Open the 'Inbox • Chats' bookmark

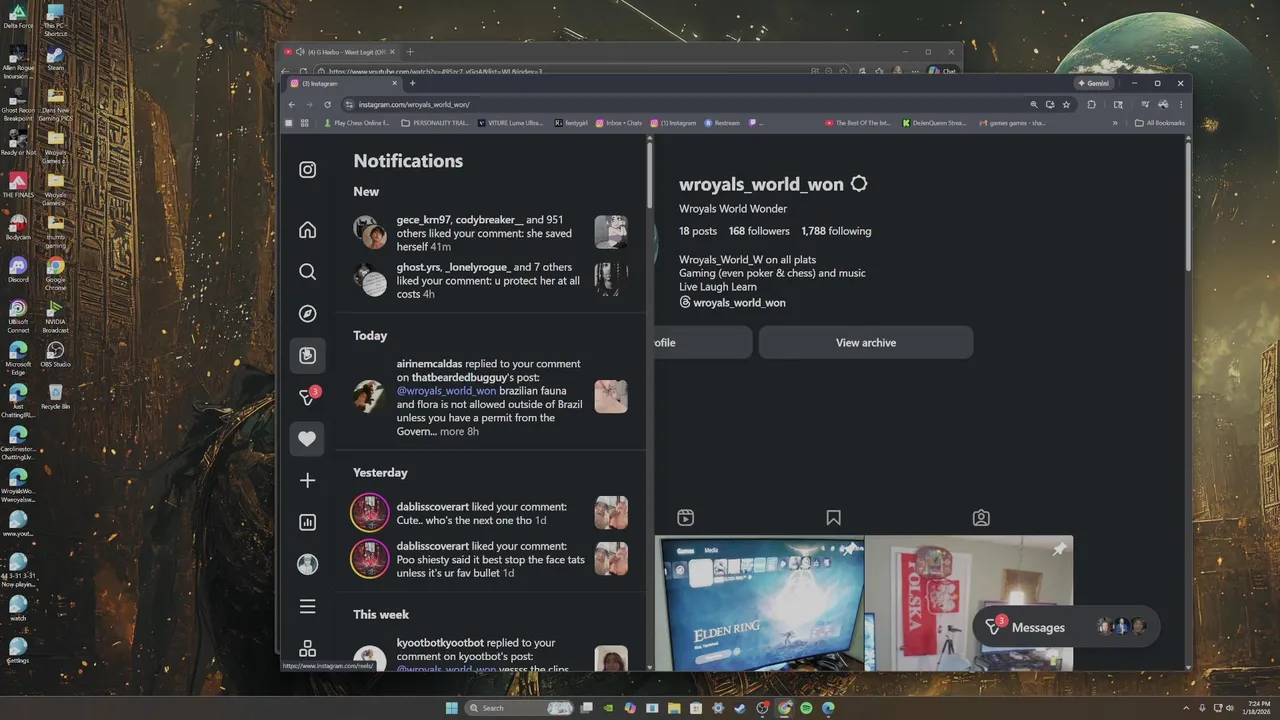[619, 123]
